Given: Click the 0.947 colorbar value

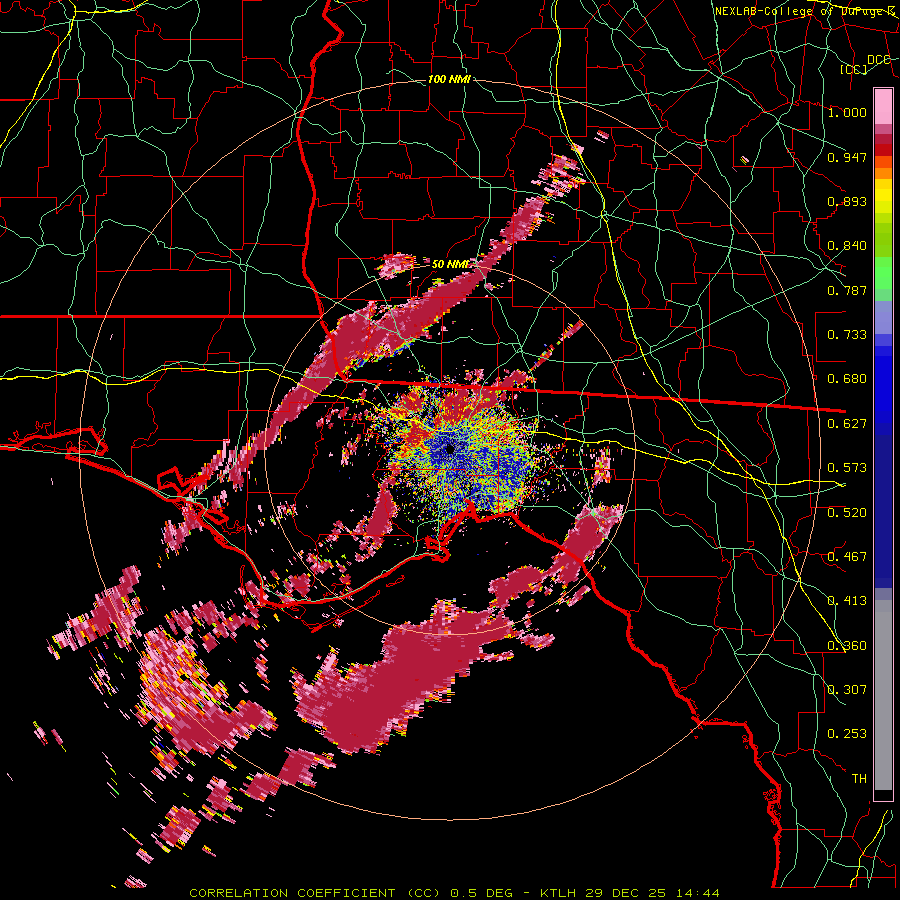Looking at the screenshot, I should click(x=847, y=157).
